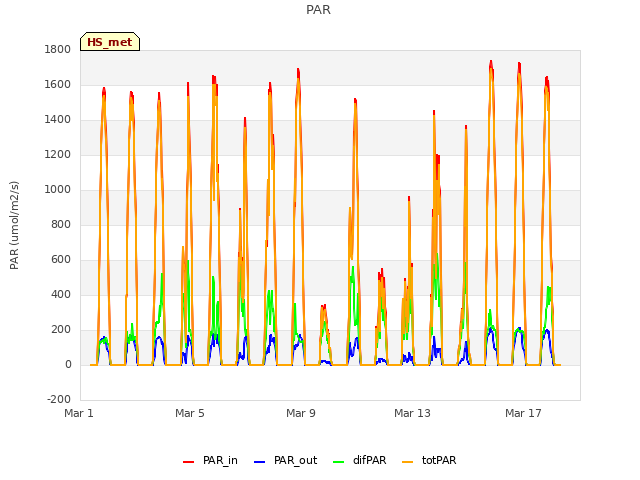
Task: Click the Mar 17 x-axis tick label
Action: click(523, 413)
